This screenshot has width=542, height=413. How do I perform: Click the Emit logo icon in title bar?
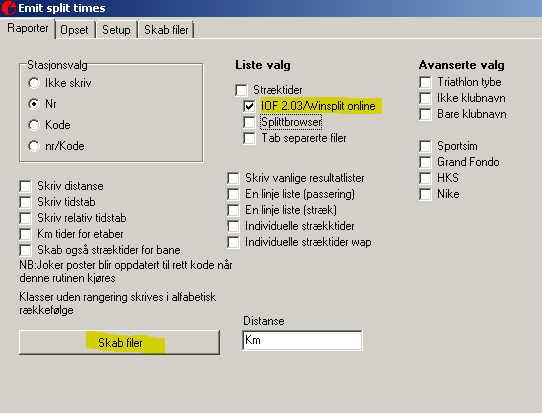click(8, 8)
